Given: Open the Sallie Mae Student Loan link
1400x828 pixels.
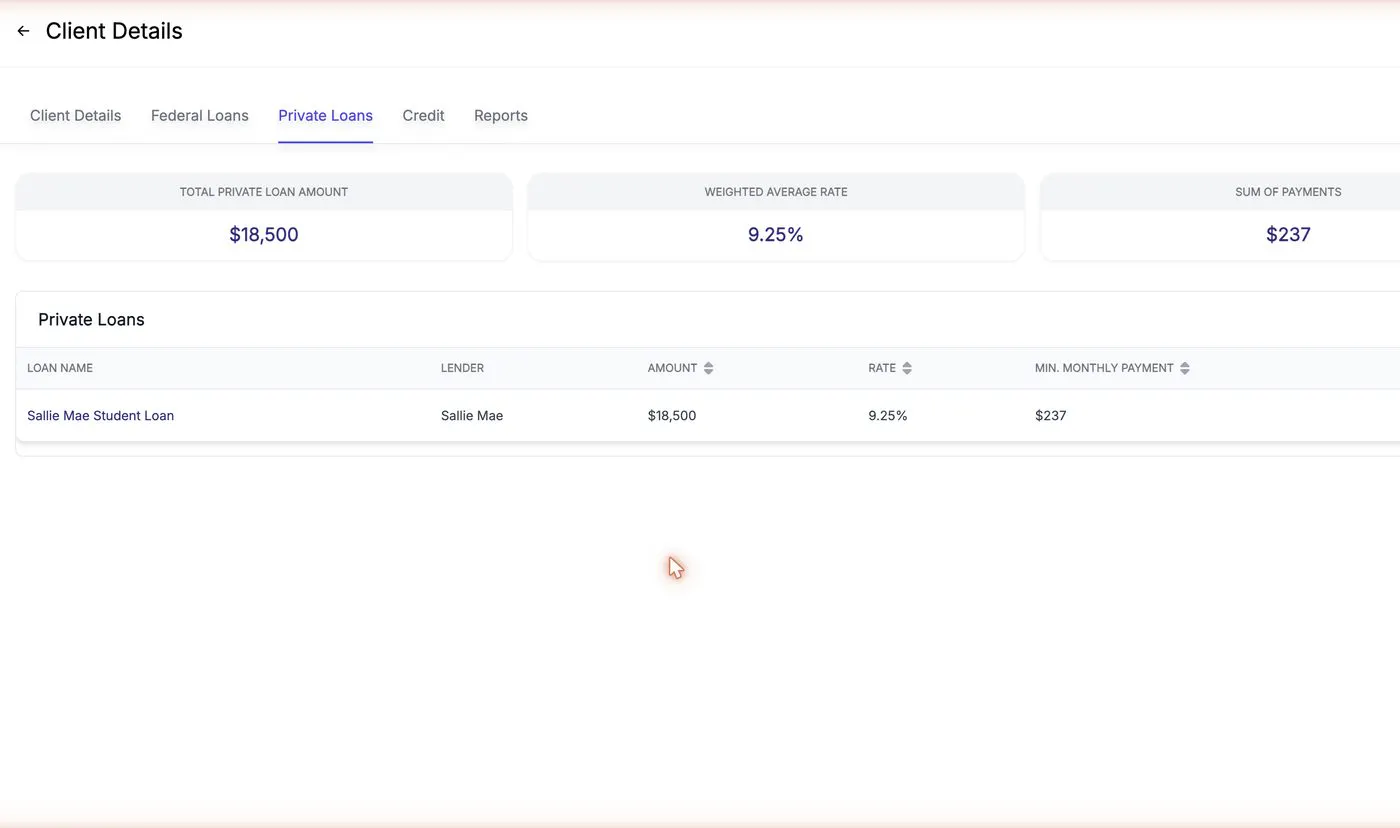Looking at the screenshot, I should point(100,415).
